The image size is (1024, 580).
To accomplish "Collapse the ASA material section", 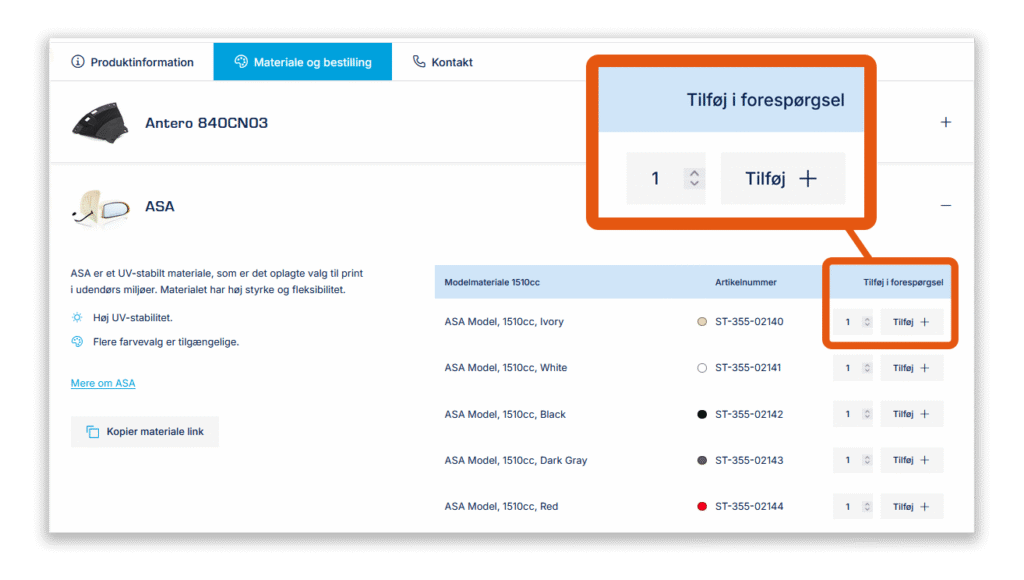I will pyautogui.click(x=945, y=205).
